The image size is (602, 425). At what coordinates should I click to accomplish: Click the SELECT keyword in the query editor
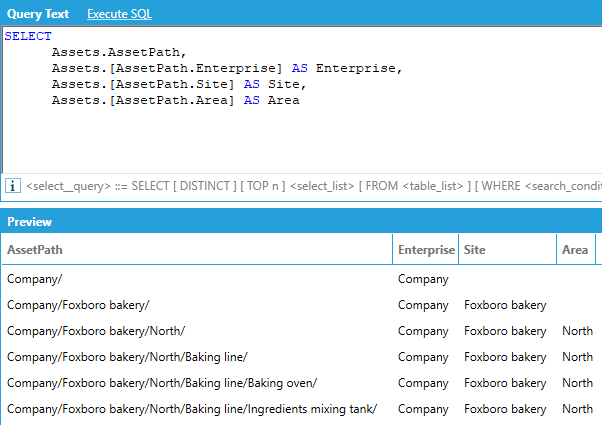point(28,36)
